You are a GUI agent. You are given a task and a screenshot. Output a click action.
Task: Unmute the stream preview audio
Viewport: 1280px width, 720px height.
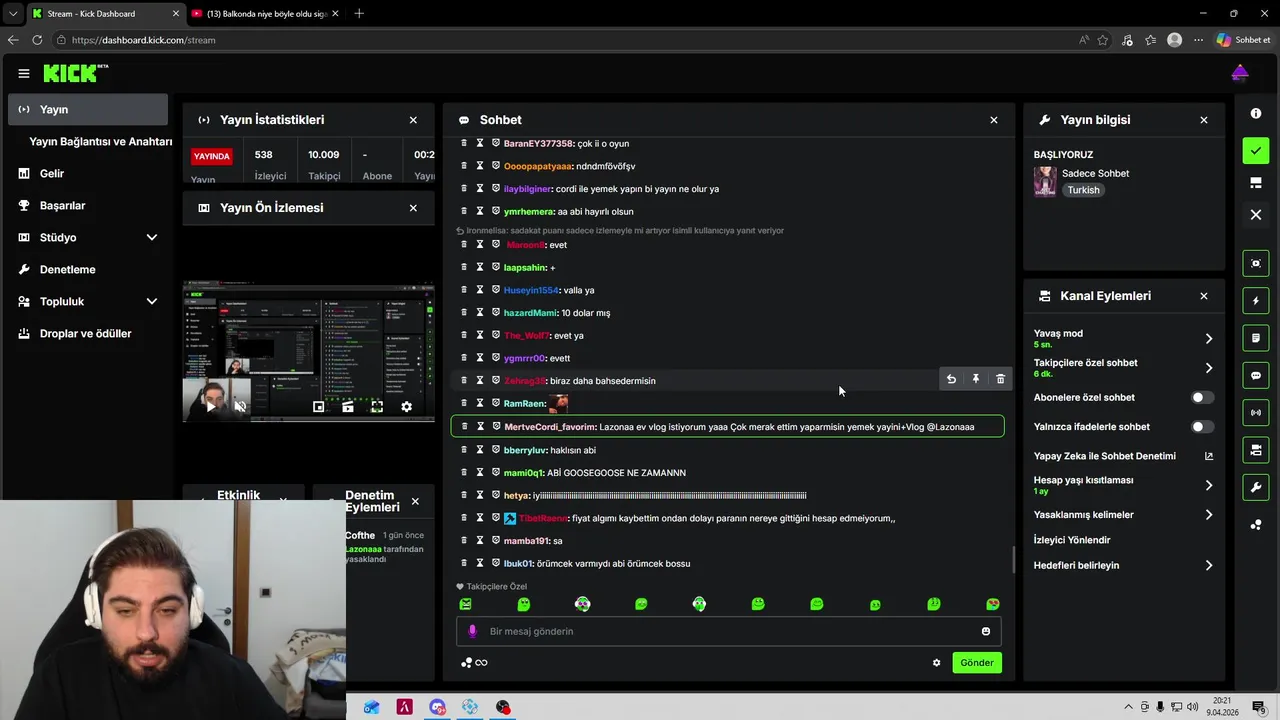[x=240, y=407]
